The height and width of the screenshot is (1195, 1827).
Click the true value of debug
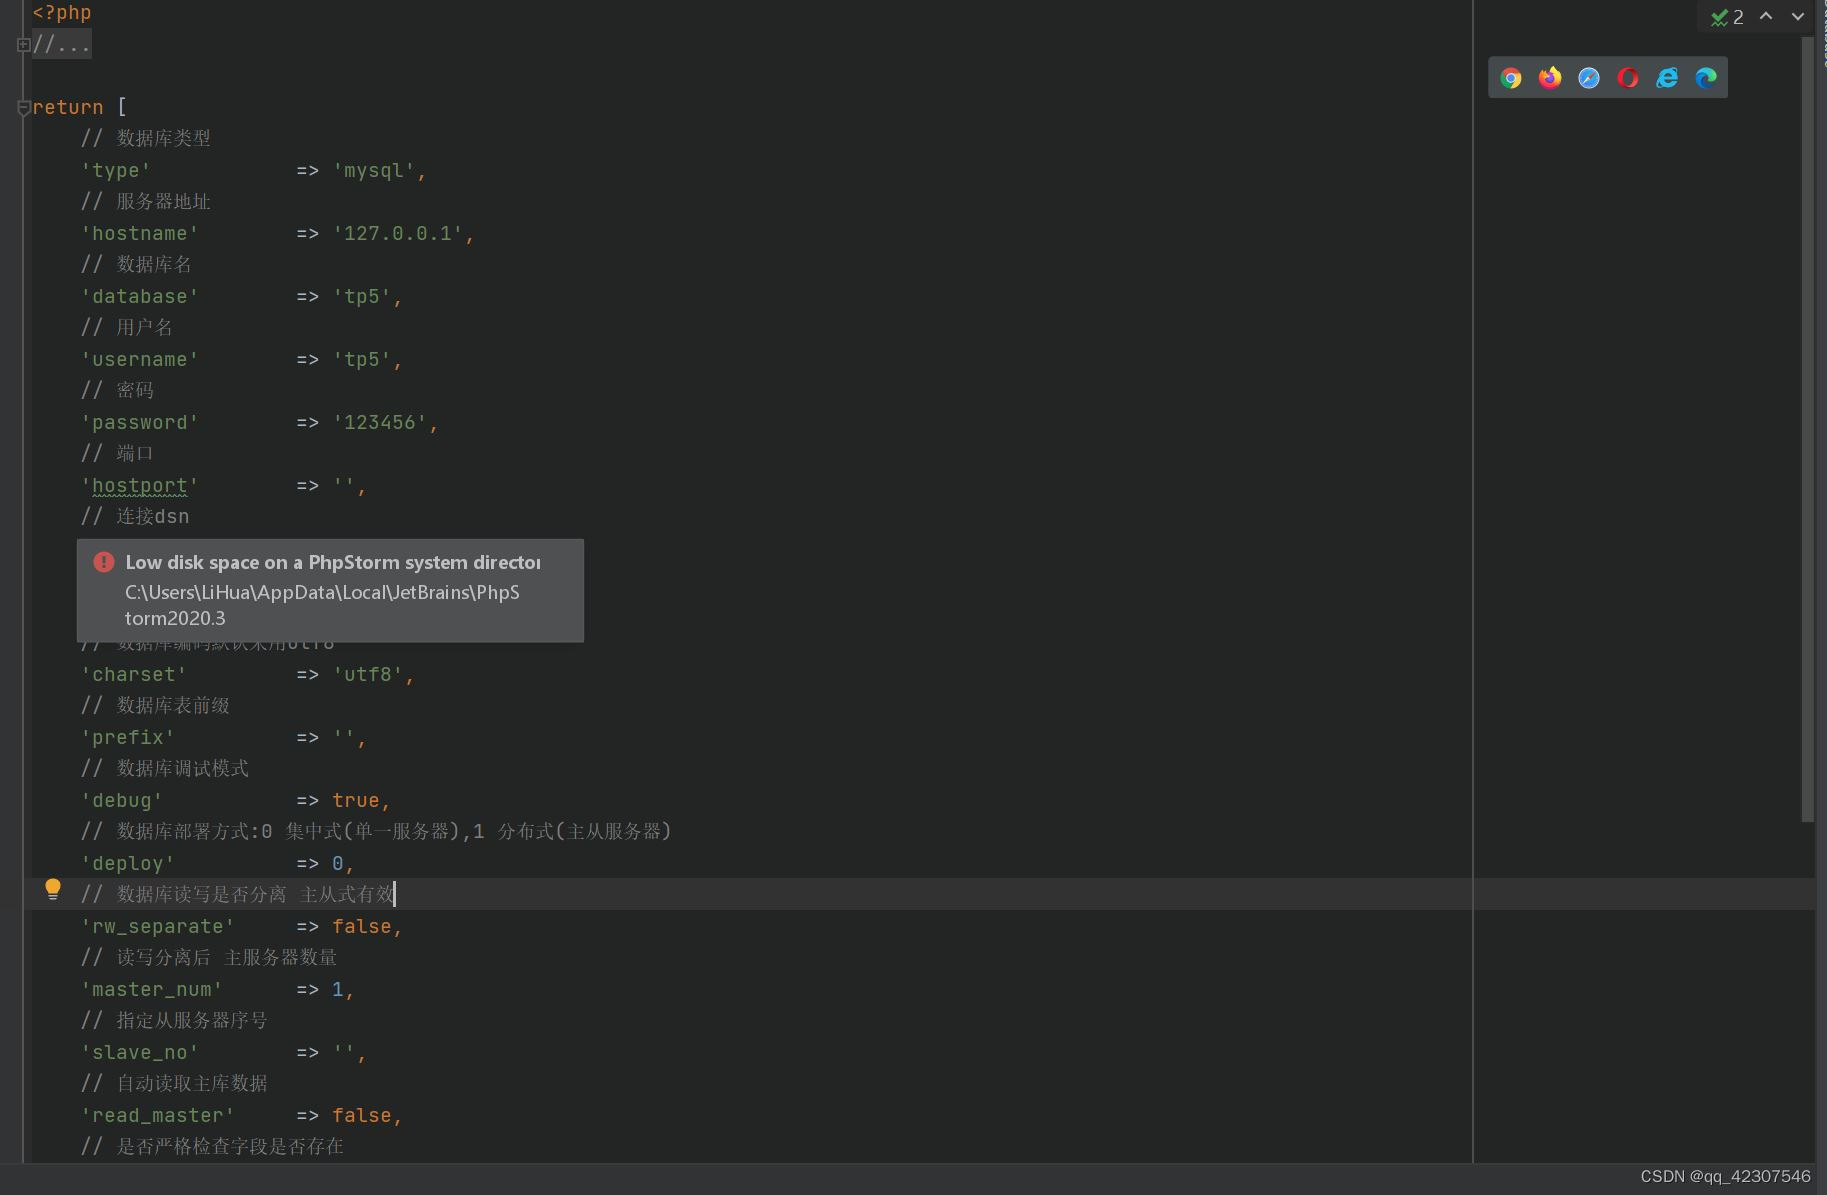pos(356,801)
